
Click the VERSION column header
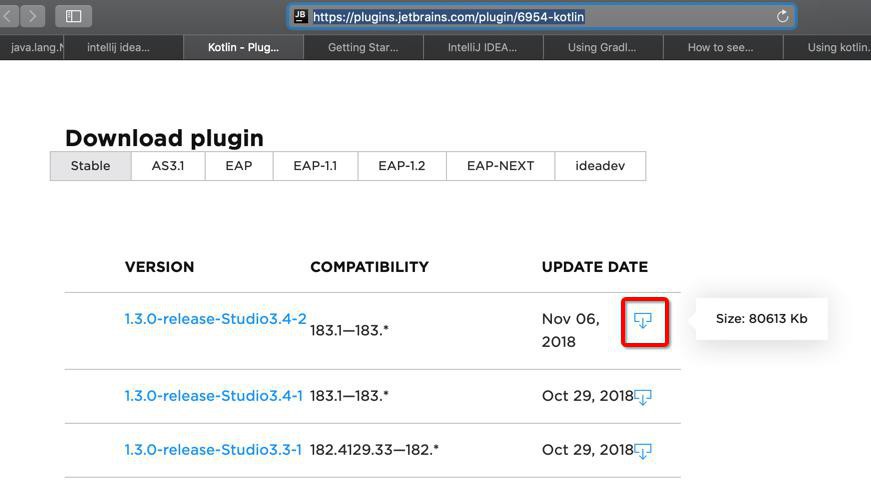(x=159, y=267)
